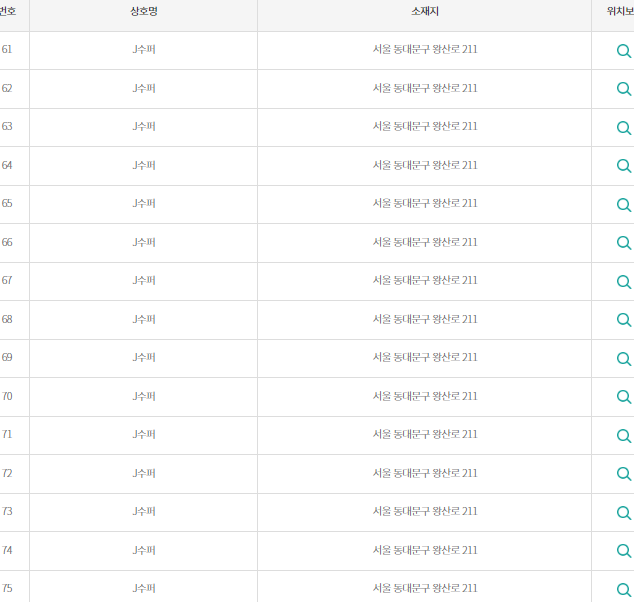
Task: Click address 서울 동대문구 왕산로 211 in row 67
Action: [425, 280]
